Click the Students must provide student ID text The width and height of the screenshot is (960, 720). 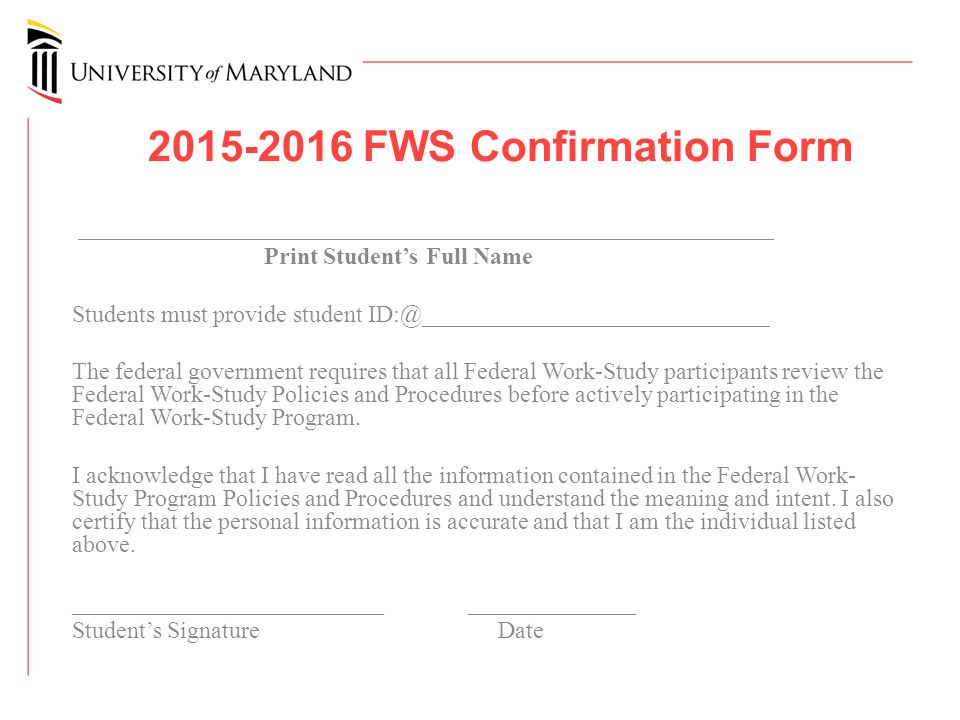click(236, 315)
